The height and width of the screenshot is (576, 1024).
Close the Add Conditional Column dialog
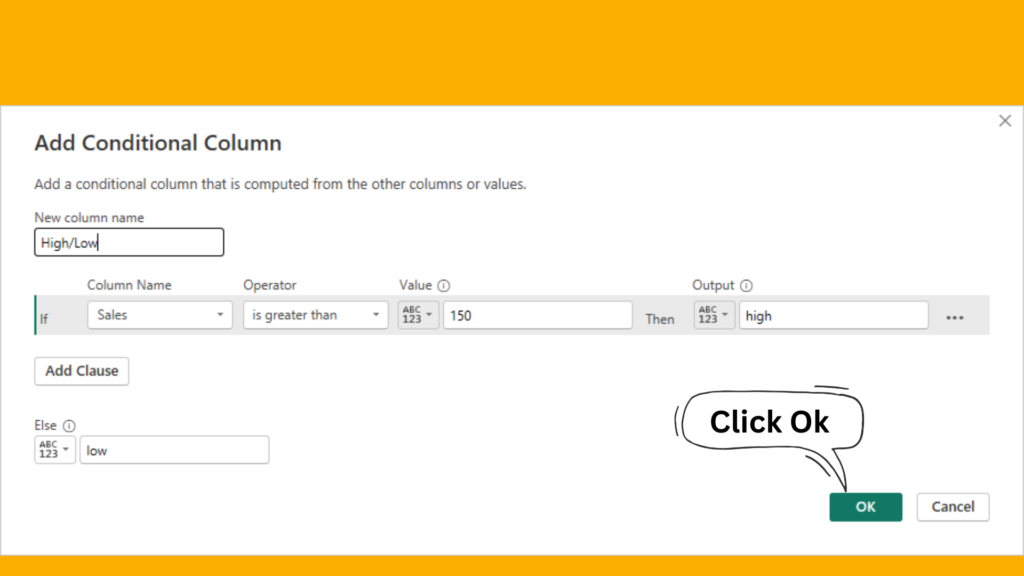click(x=1005, y=121)
